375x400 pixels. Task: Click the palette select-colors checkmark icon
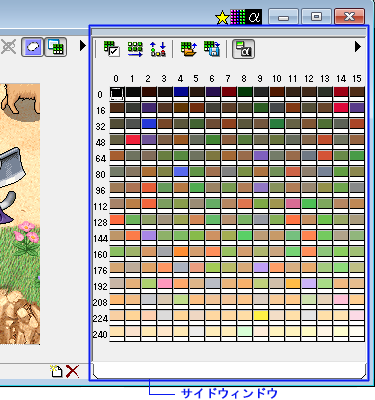click(x=111, y=49)
